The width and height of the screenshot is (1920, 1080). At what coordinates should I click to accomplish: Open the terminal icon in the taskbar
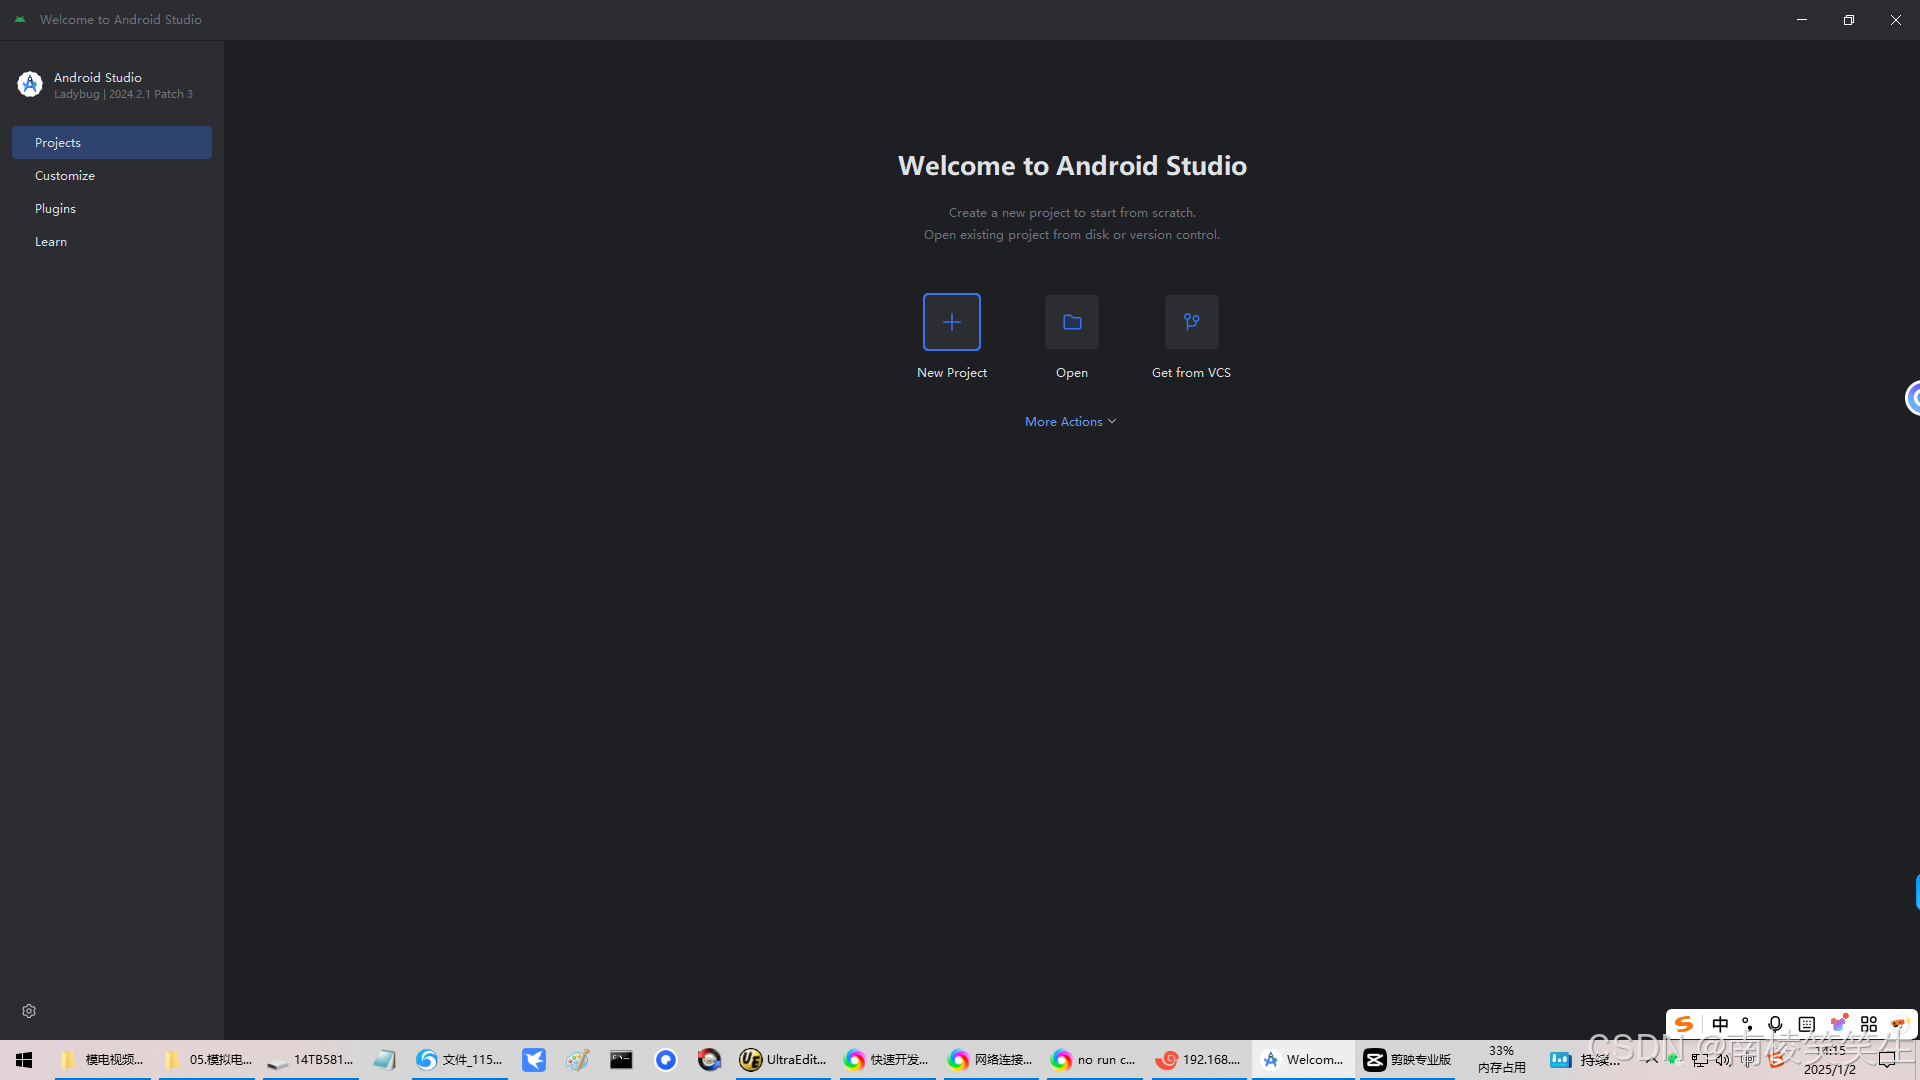pyautogui.click(x=621, y=1059)
